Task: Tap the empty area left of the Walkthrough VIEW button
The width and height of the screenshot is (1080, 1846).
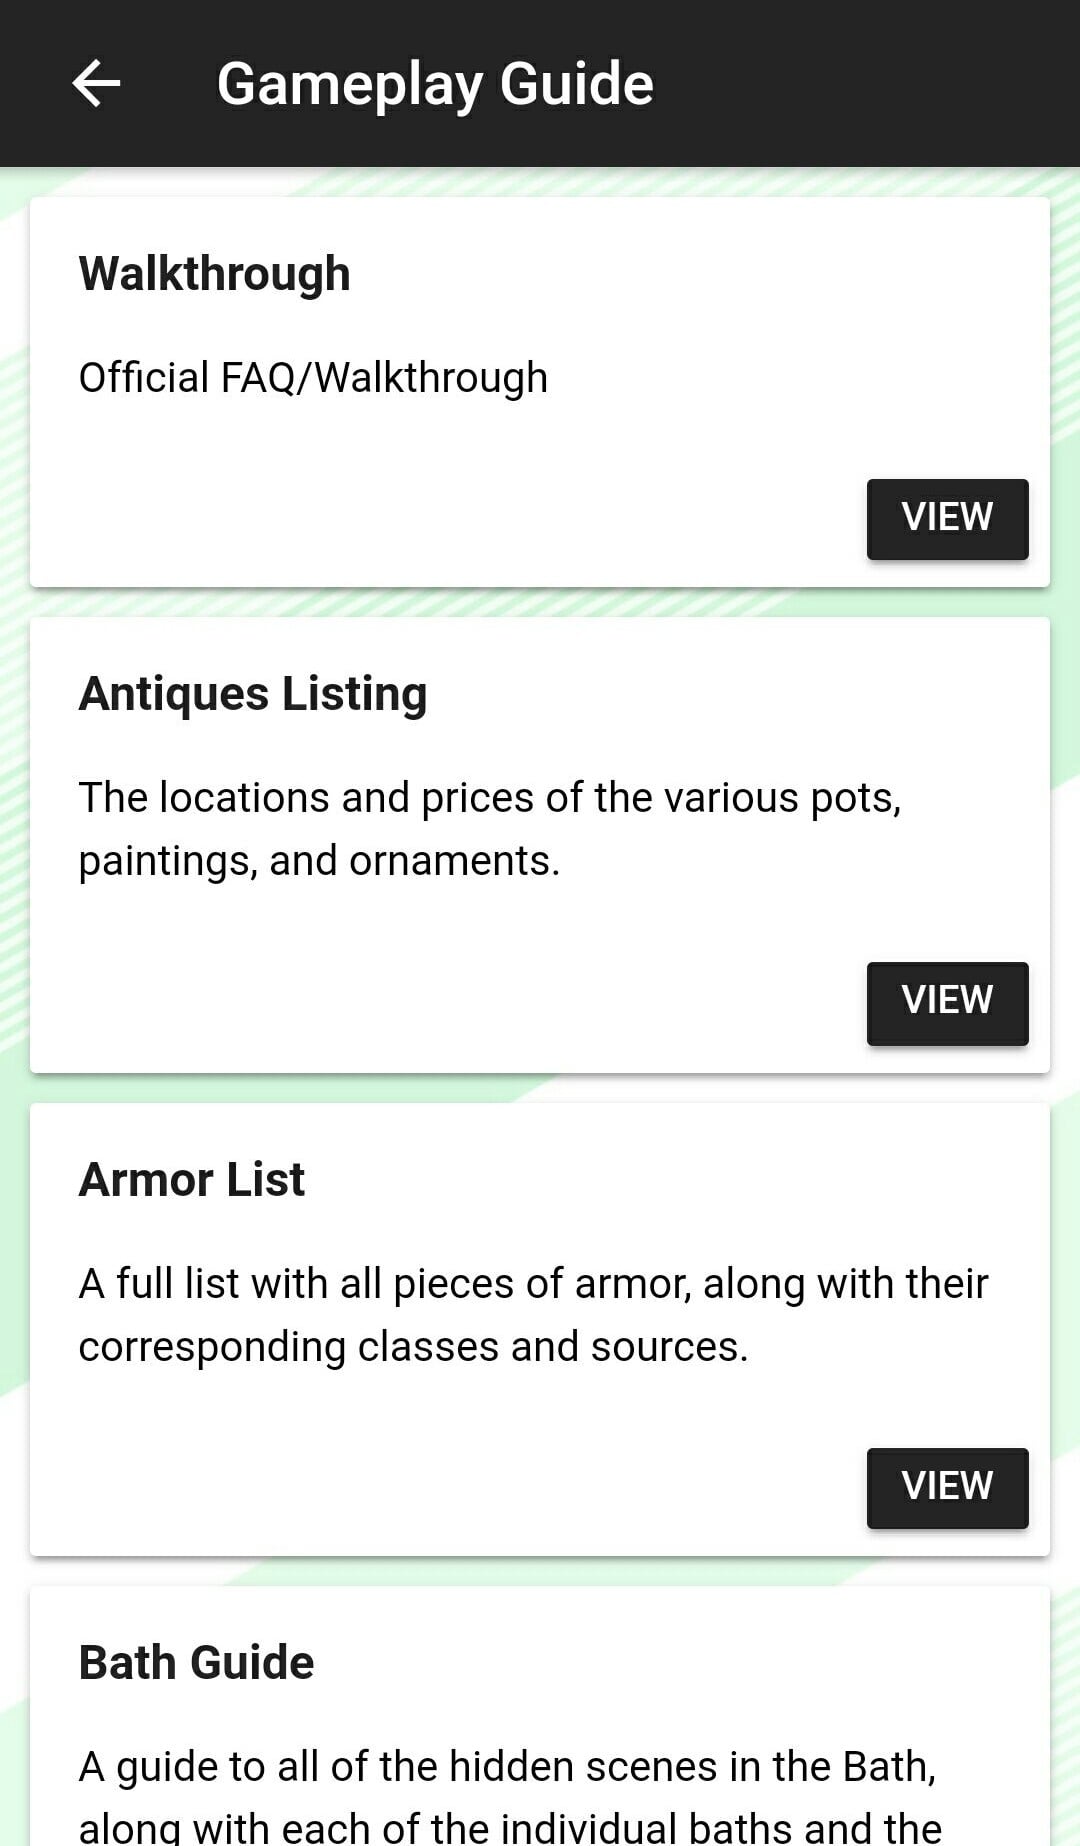Action: coord(450,518)
